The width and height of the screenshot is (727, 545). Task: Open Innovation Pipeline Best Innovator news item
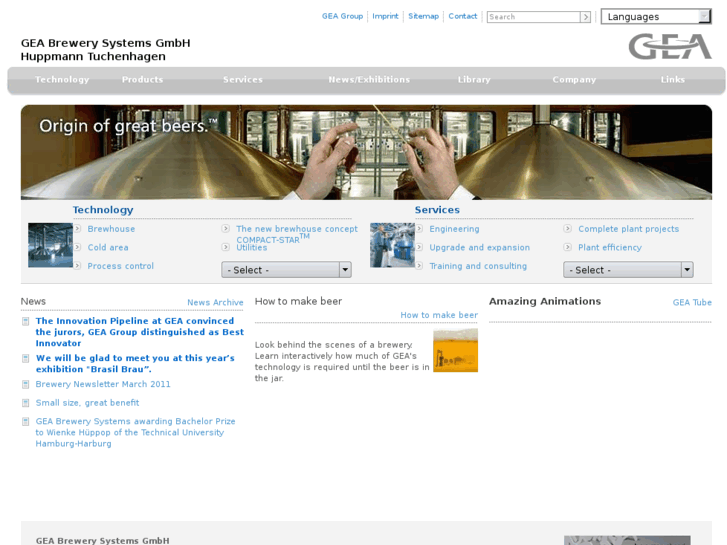coord(140,332)
